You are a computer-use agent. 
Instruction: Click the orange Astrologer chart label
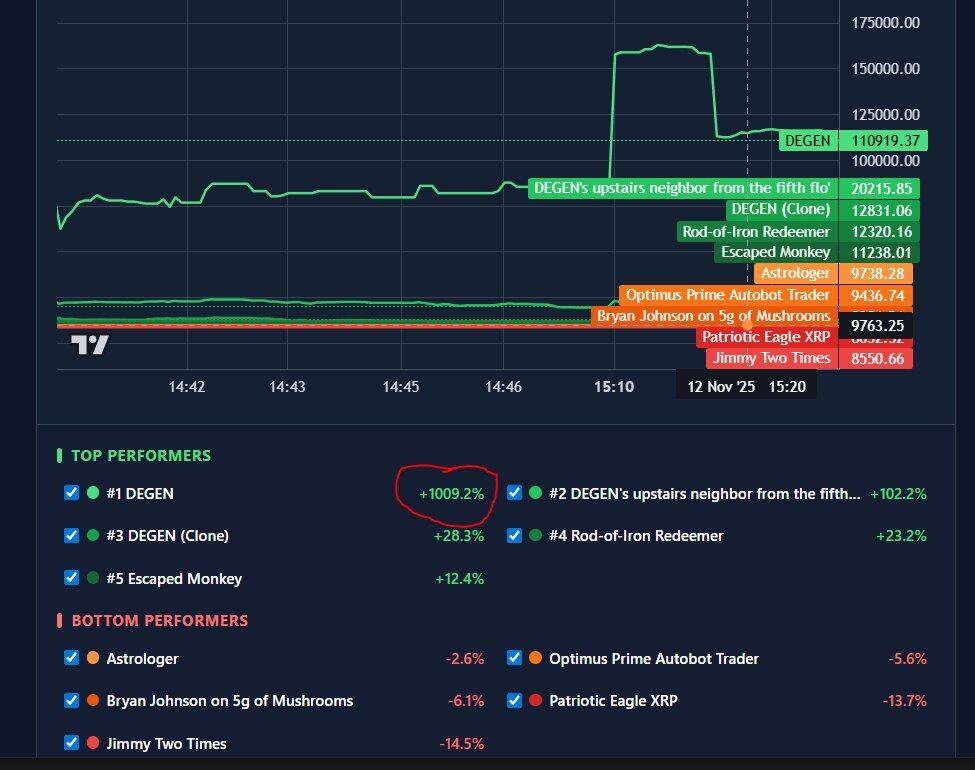795,273
